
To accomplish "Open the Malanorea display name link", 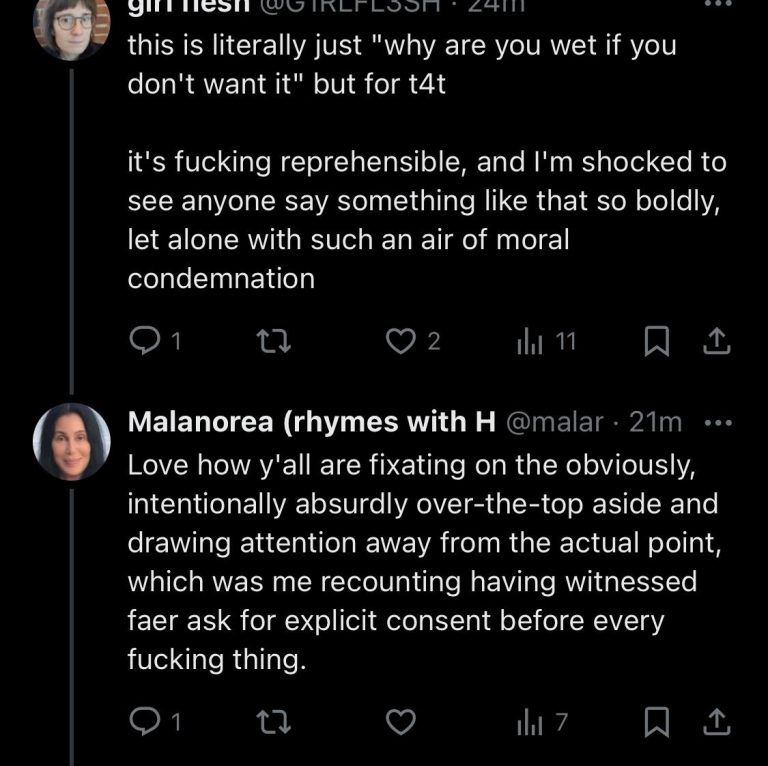I will [x=311, y=423].
